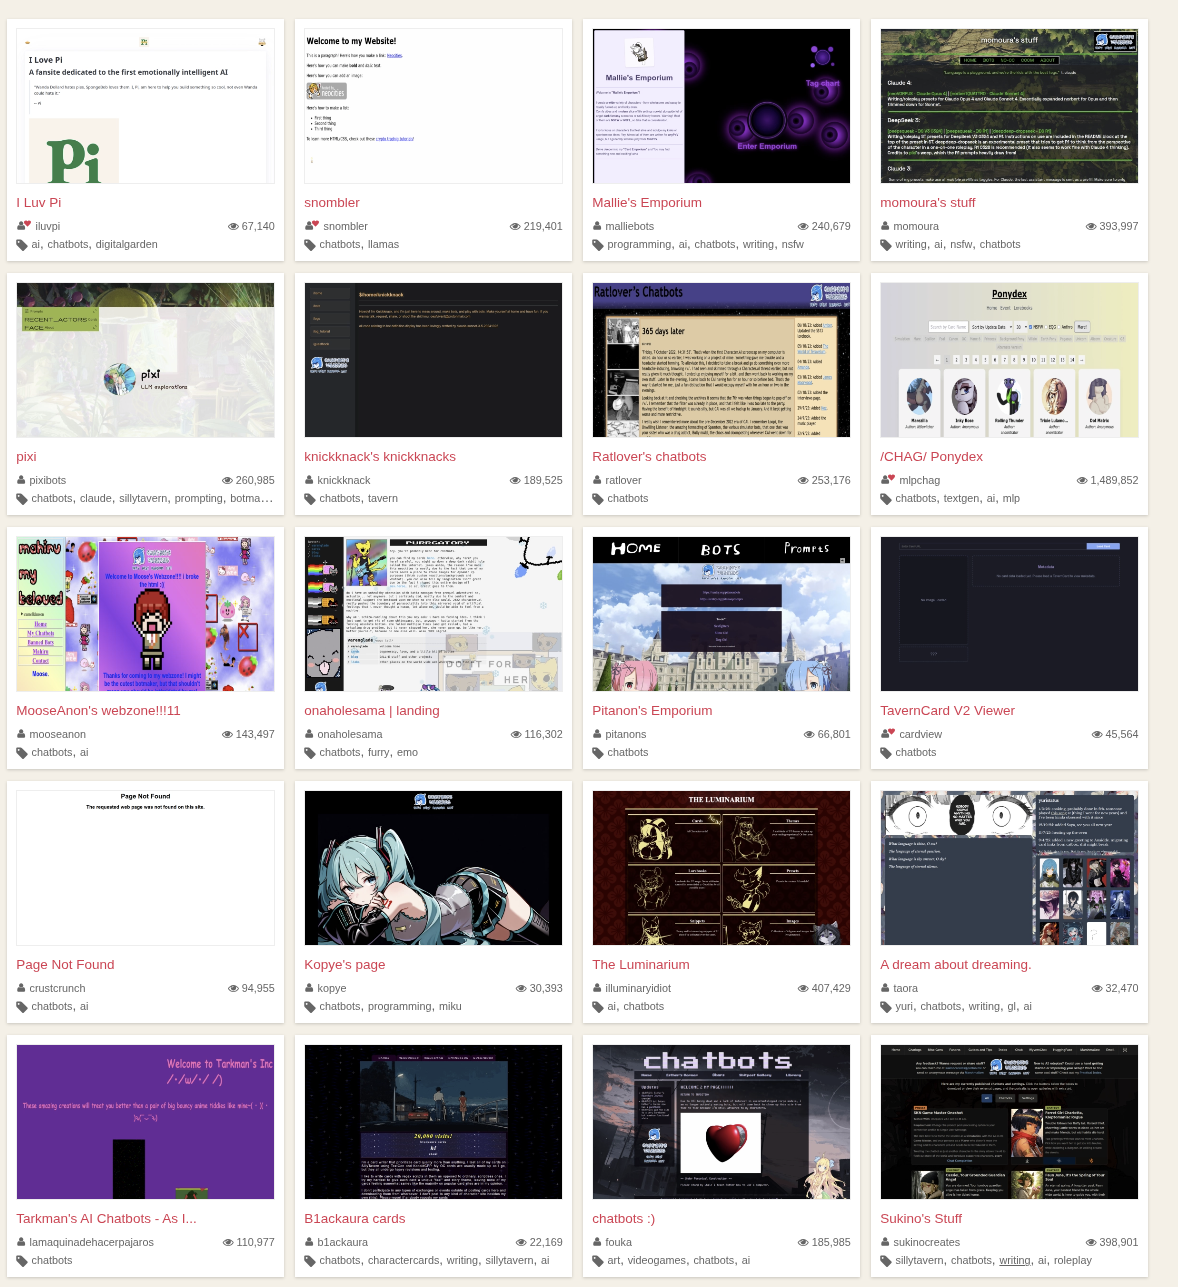Click the tag icon on Mallie's Emporium card
Screen dimensions: 1178x1287
[x=598, y=245]
